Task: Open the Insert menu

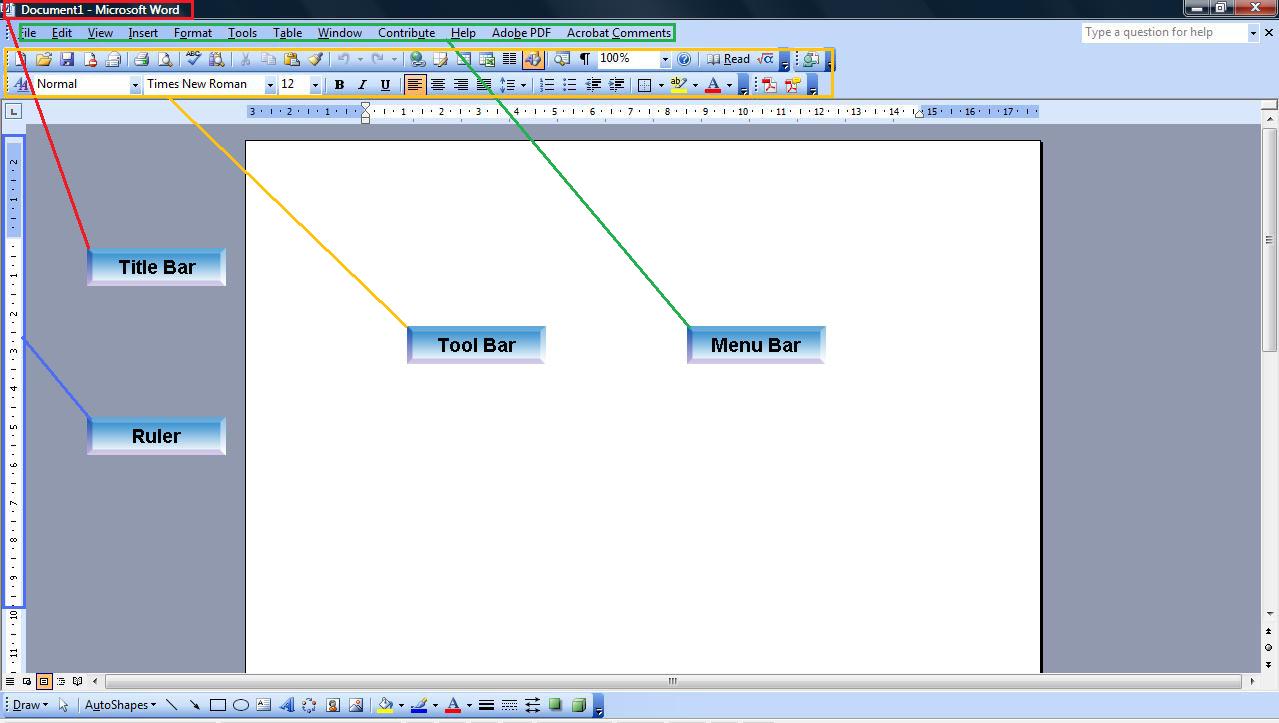Action: pos(143,33)
